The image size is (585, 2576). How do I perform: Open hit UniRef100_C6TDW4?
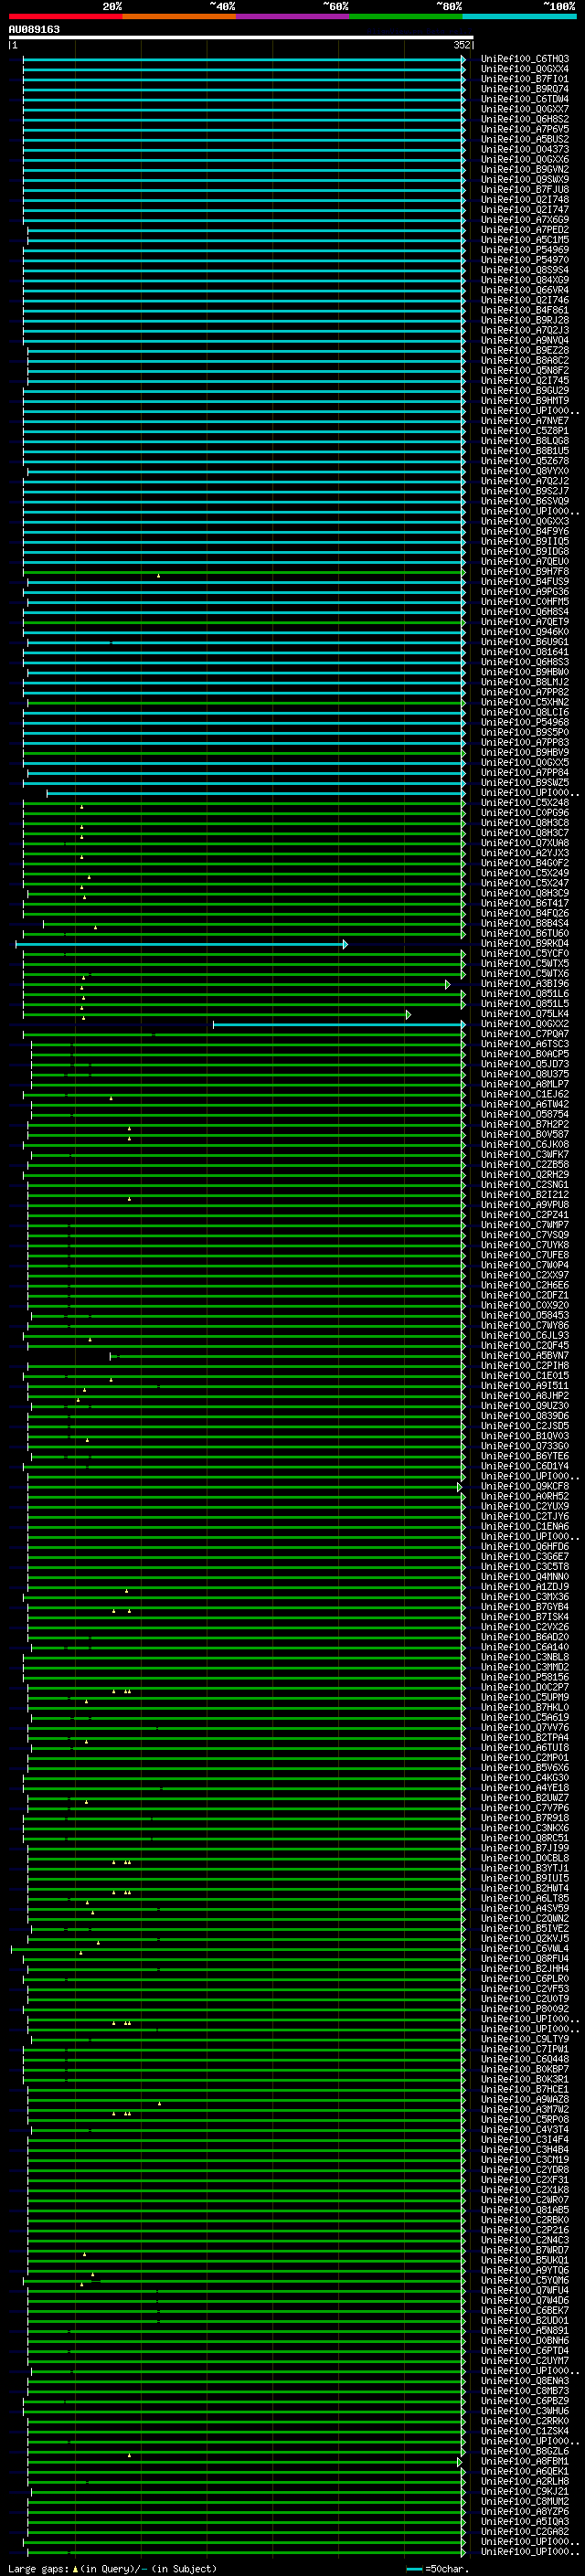[x=525, y=99]
